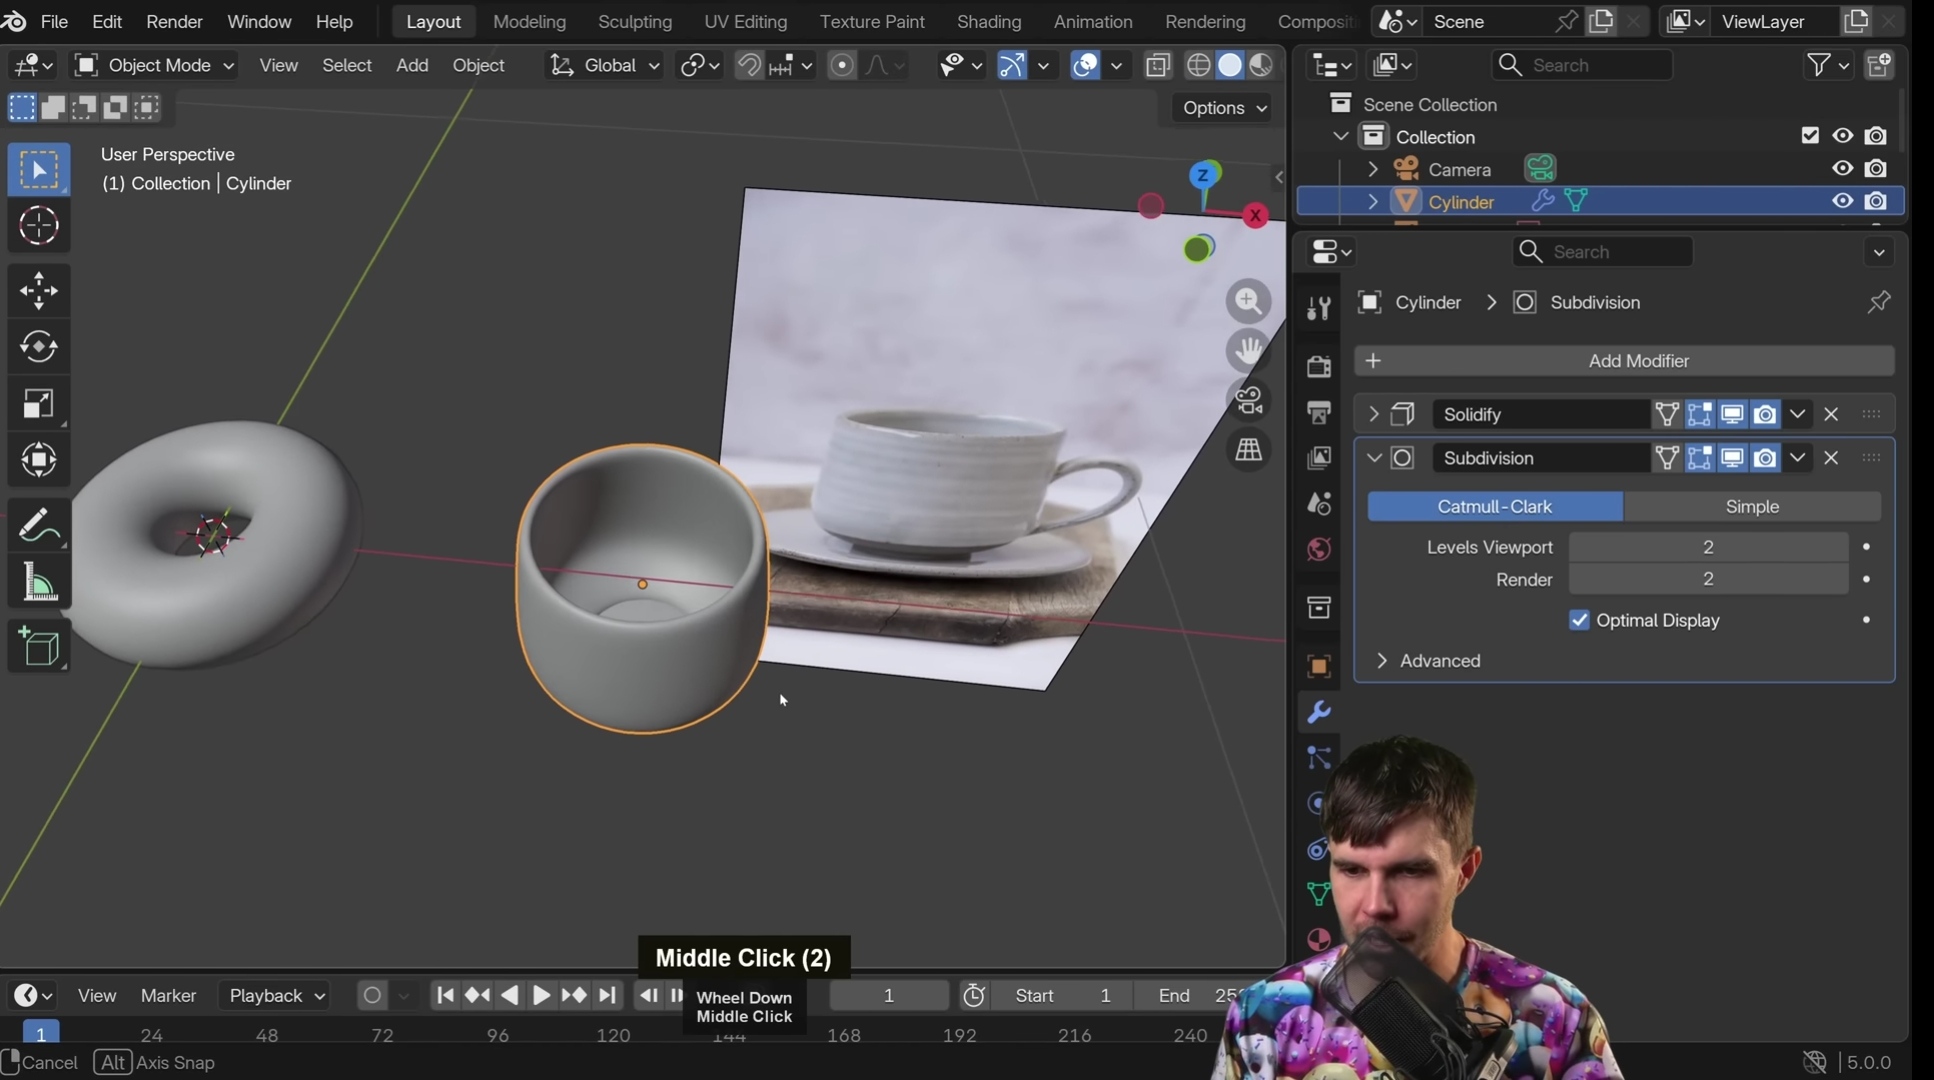Select the Move tool in toolbar
Viewport: 1934px width, 1080px height.
(38, 291)
